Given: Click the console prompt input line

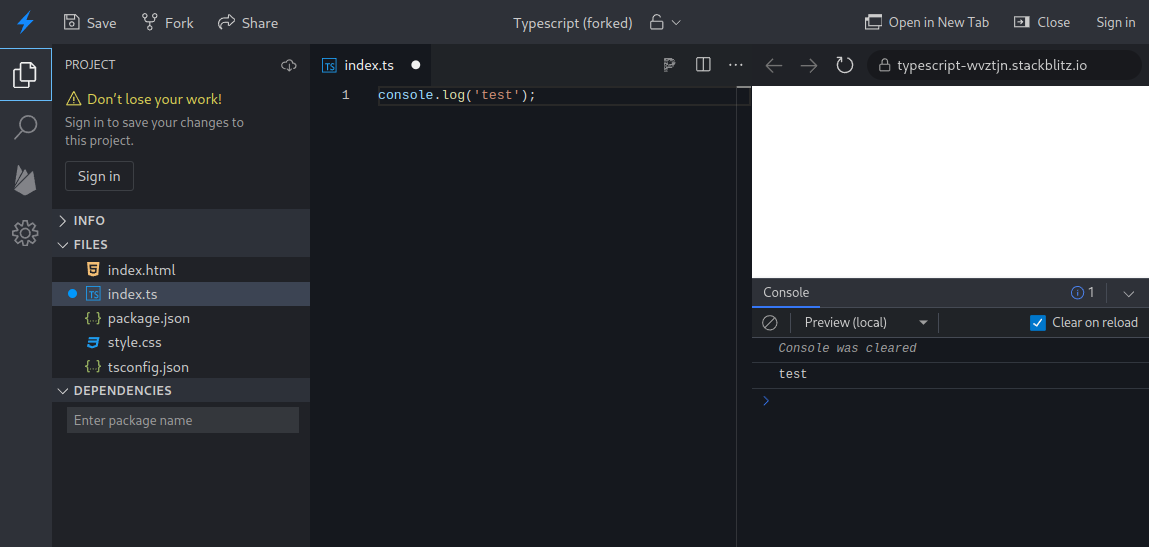Looking at the screenshot, I should coord(950,401).
